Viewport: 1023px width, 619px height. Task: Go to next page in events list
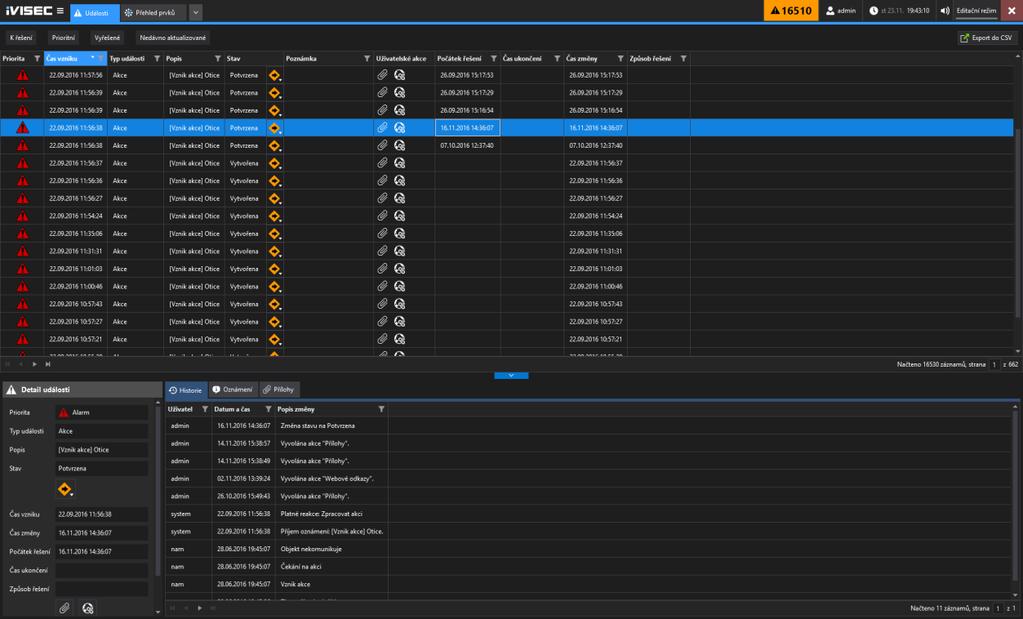click(35, 364)
